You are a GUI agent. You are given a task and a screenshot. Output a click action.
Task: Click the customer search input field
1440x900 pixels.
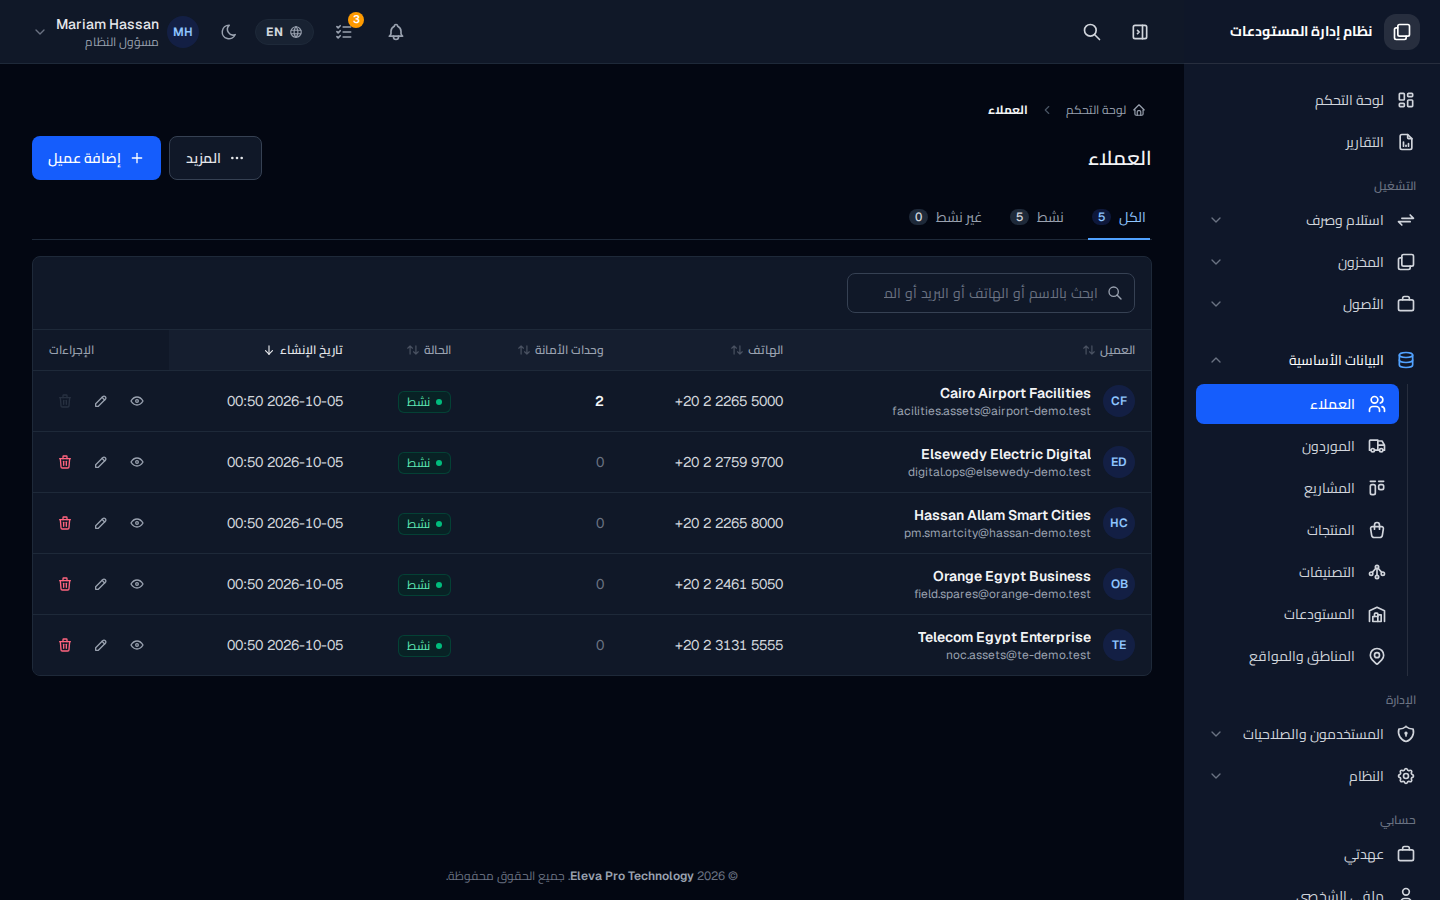pos(991,293)
